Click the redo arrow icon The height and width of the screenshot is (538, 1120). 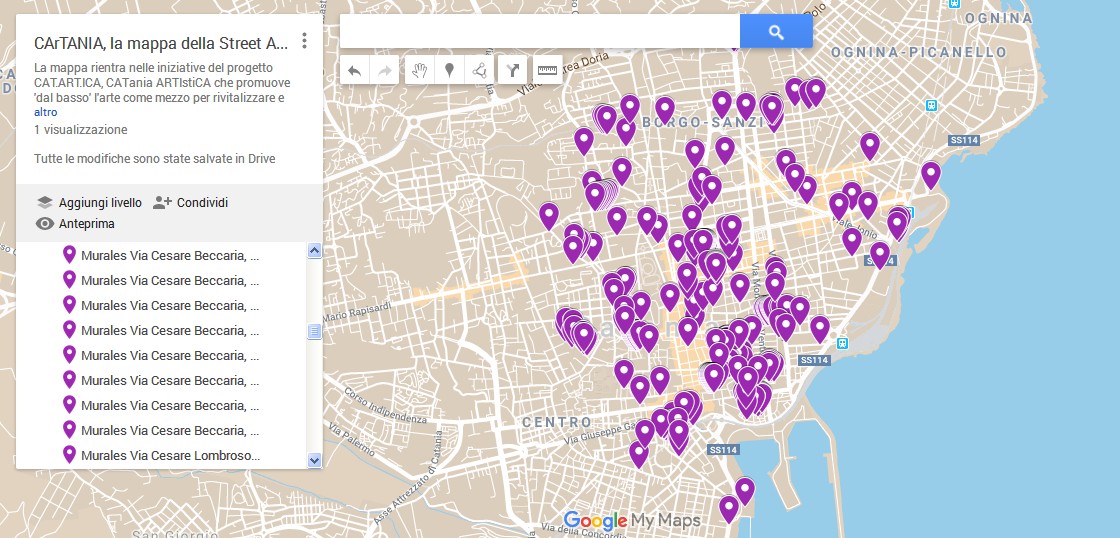tap(384, 70)
